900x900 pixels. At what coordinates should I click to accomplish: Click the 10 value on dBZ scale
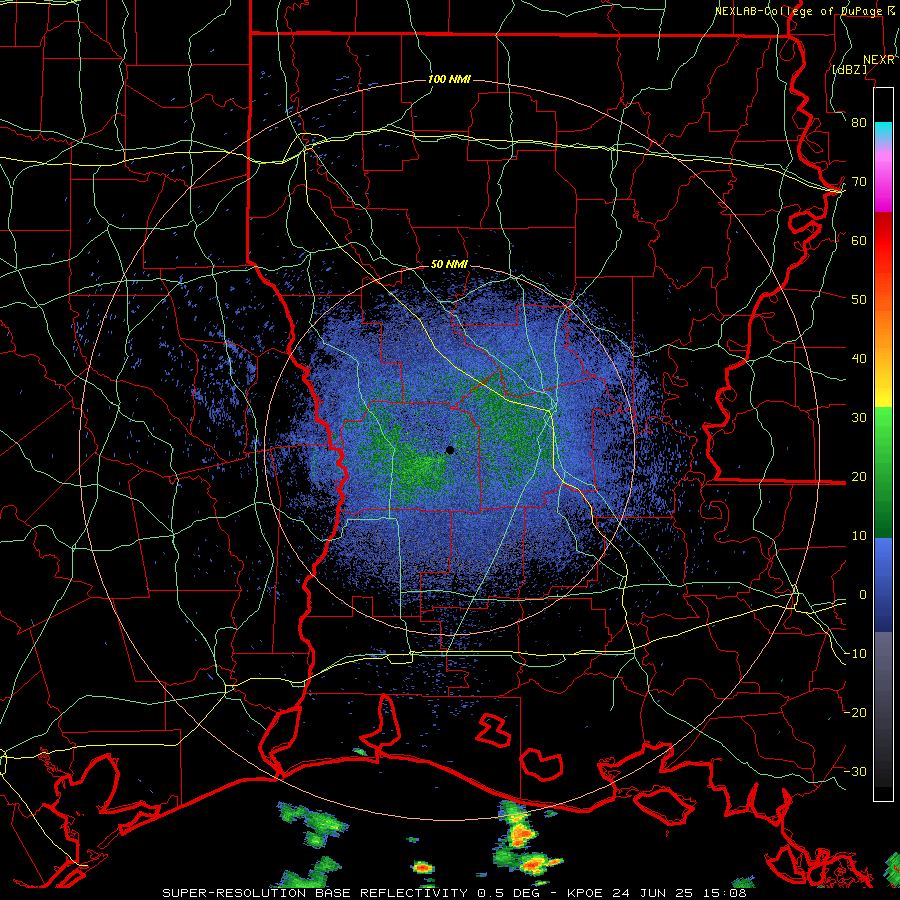coord(859,536)
